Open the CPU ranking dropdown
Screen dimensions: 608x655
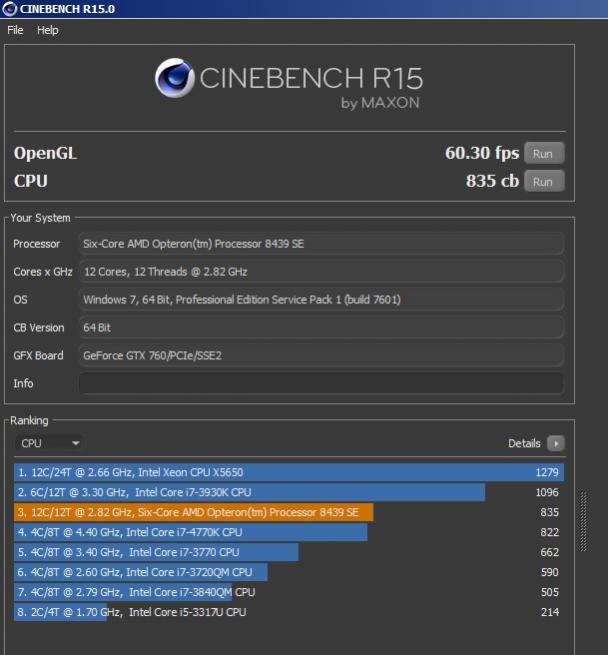pos(49,443)
